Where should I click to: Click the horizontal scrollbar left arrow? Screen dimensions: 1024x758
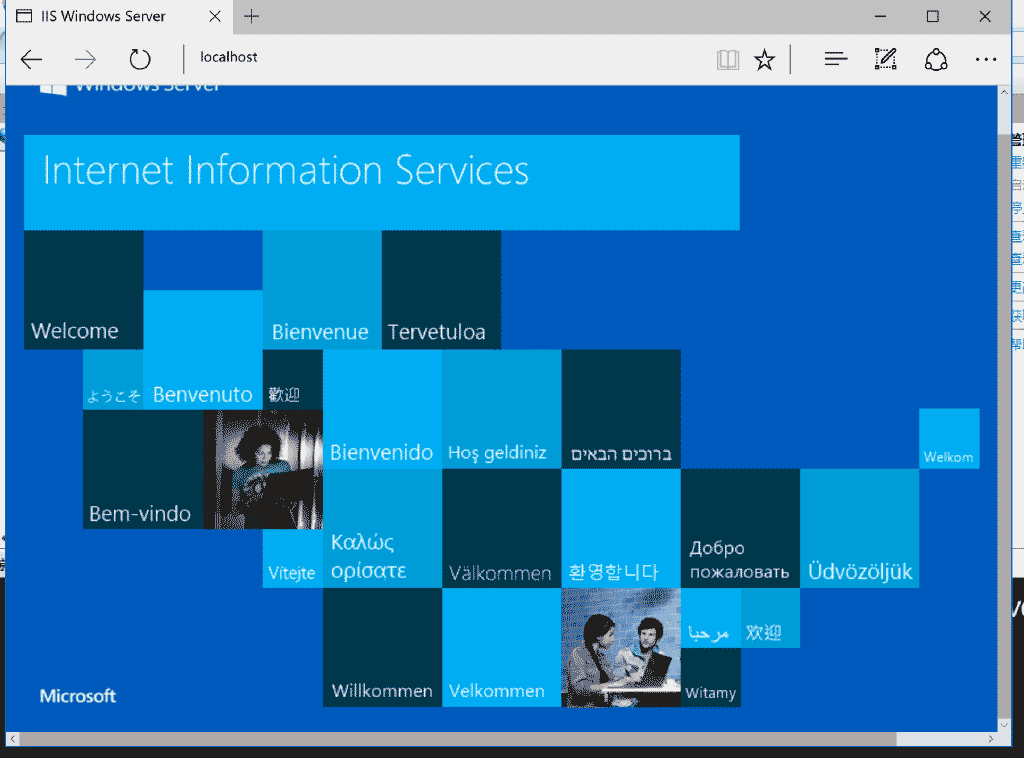[12, 739]
